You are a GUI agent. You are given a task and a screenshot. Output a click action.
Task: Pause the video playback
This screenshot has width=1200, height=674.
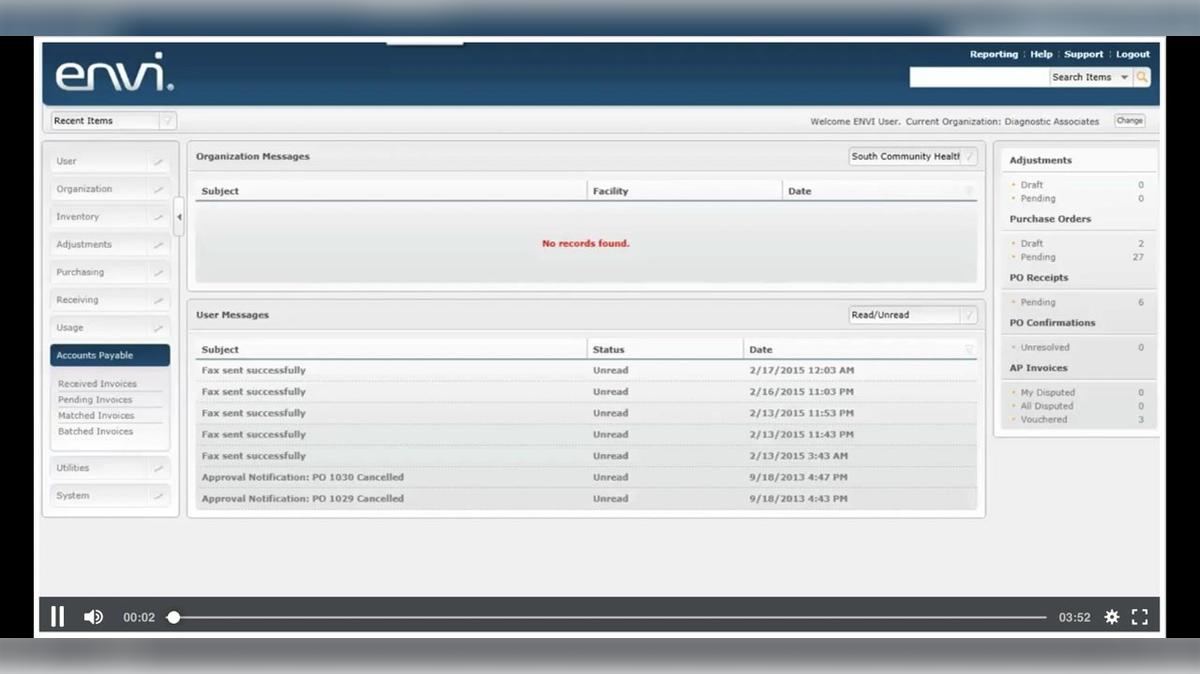(x=57, y=616)
